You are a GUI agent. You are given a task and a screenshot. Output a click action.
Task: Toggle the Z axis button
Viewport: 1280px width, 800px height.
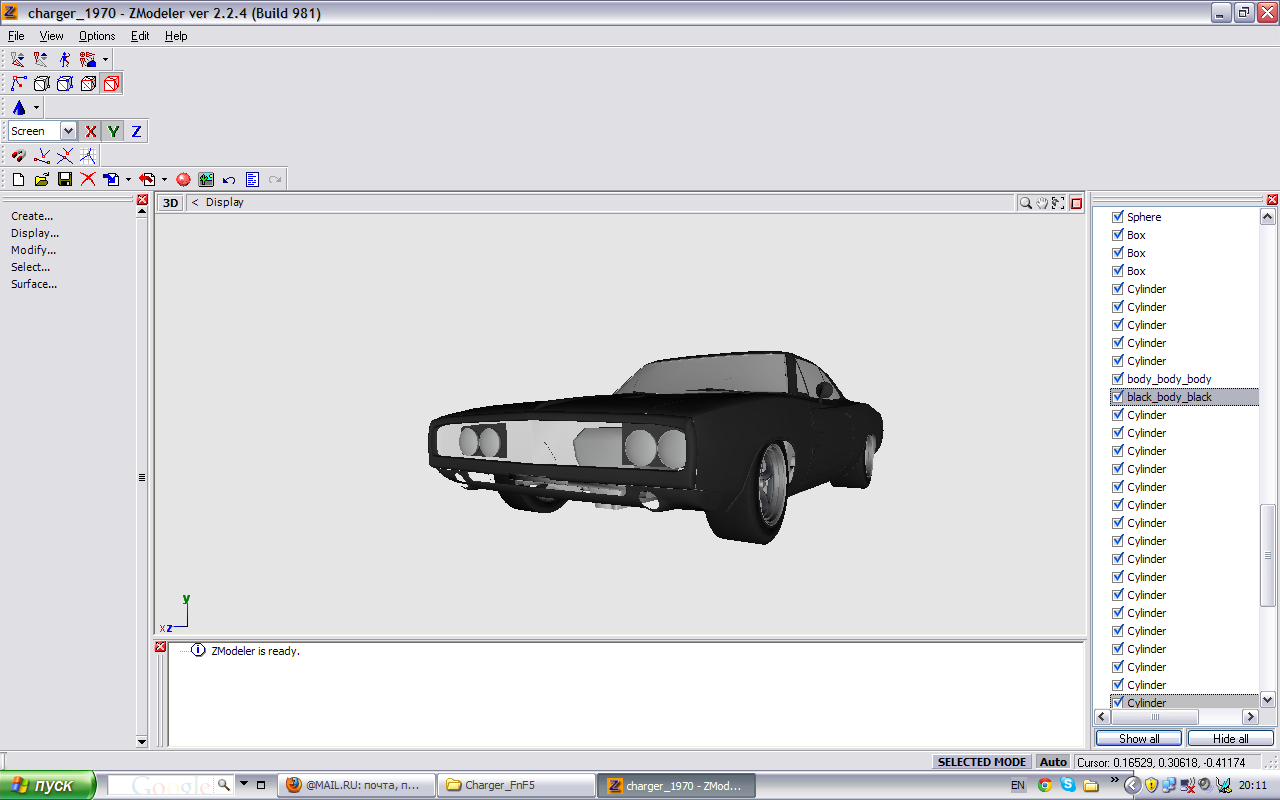coord(136,131)
